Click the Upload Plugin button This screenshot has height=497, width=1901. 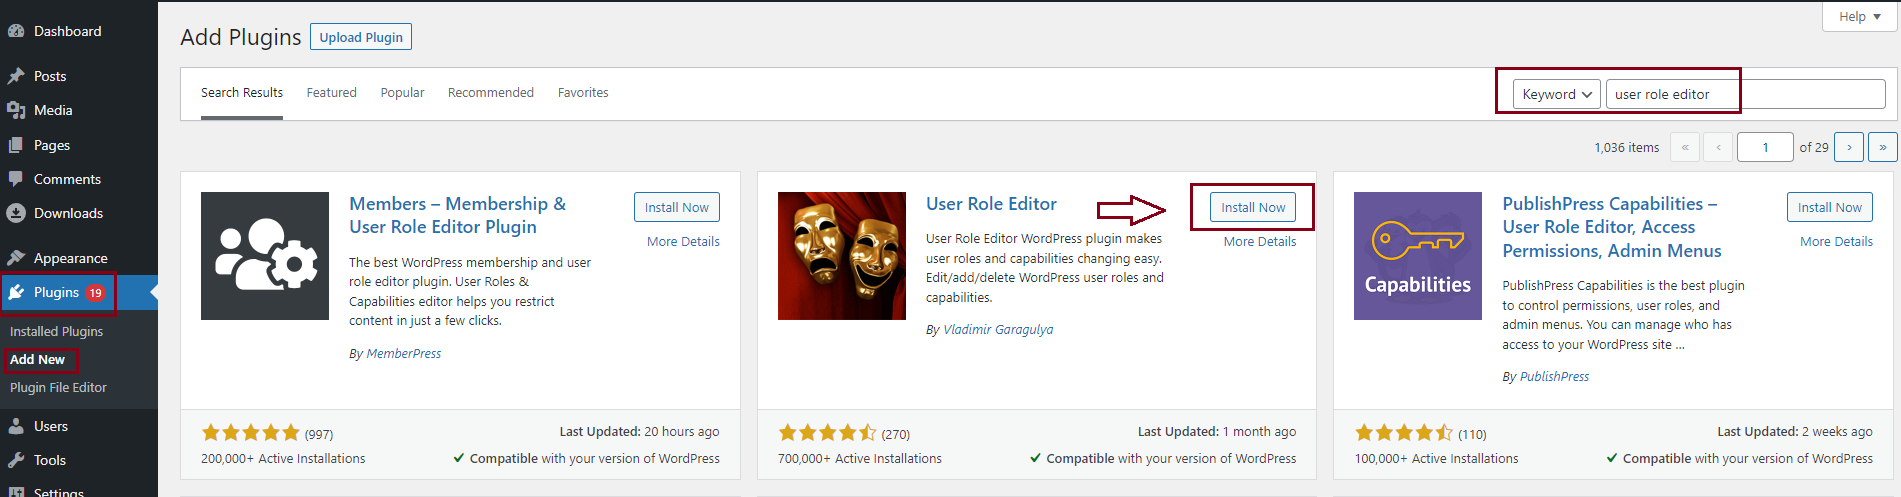point(361,37)
